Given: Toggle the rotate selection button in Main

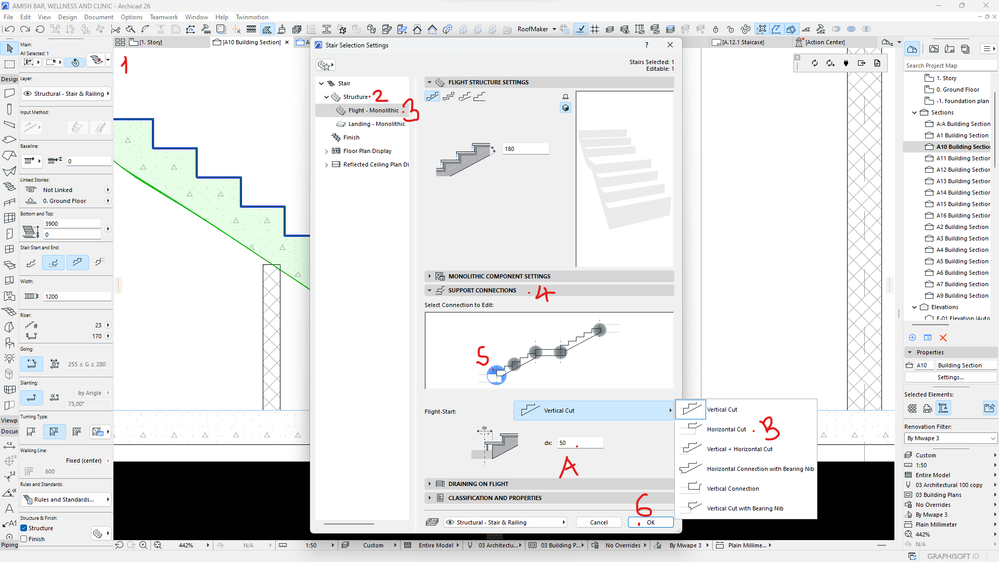Looking at the screenshot, I should (x=75, y=62).
